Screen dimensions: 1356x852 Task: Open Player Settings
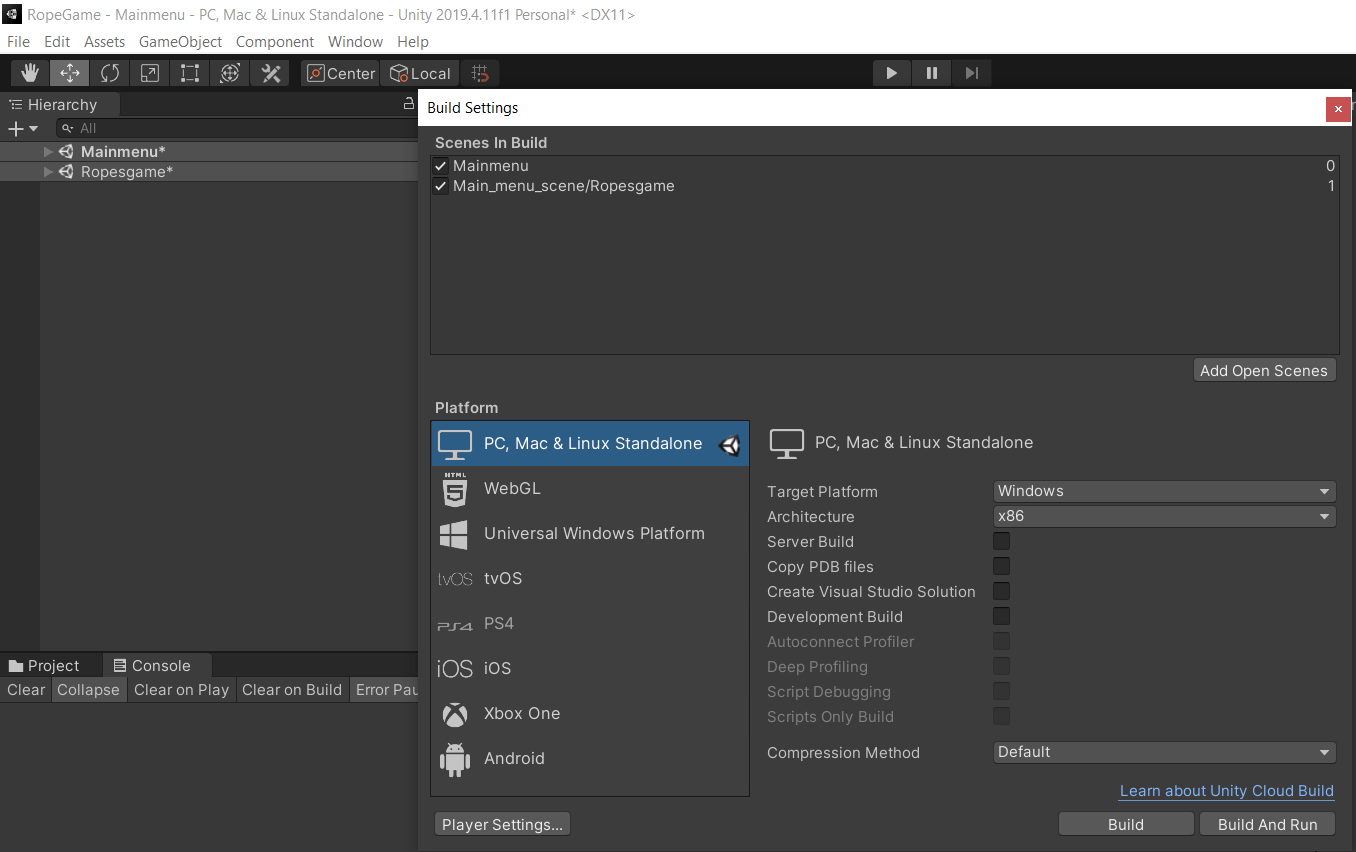pos(504,825)
